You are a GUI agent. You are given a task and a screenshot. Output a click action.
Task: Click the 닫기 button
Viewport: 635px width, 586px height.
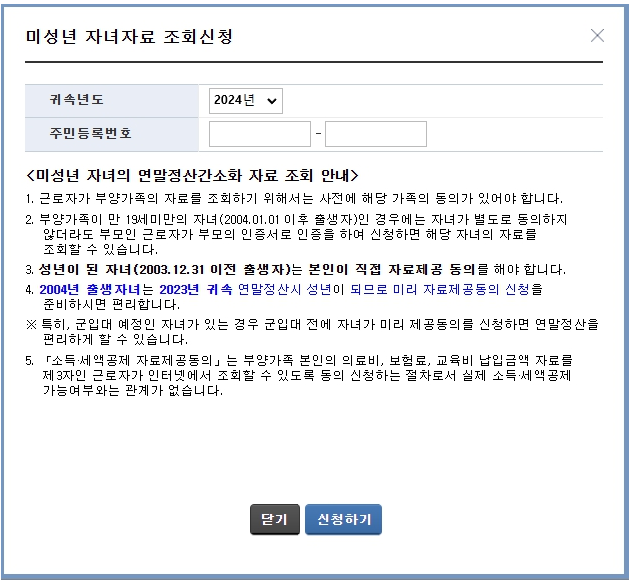(275, 519)
